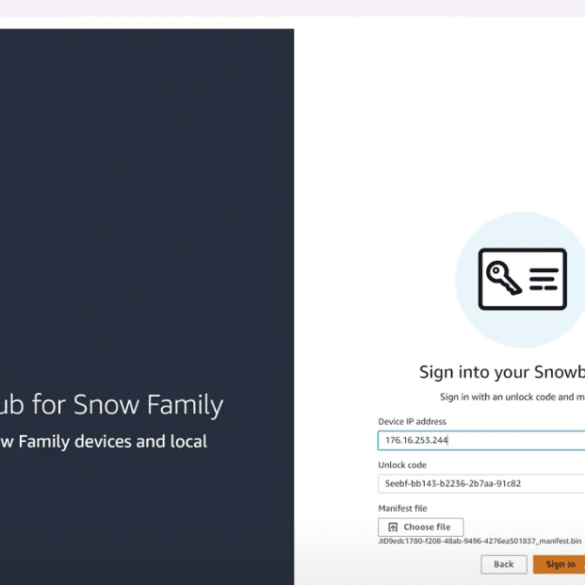This screenshot has width=585, height=585.
Task: Click the 'Sign in with an unlock code' subtitle
Action: (x=512, y=397)
